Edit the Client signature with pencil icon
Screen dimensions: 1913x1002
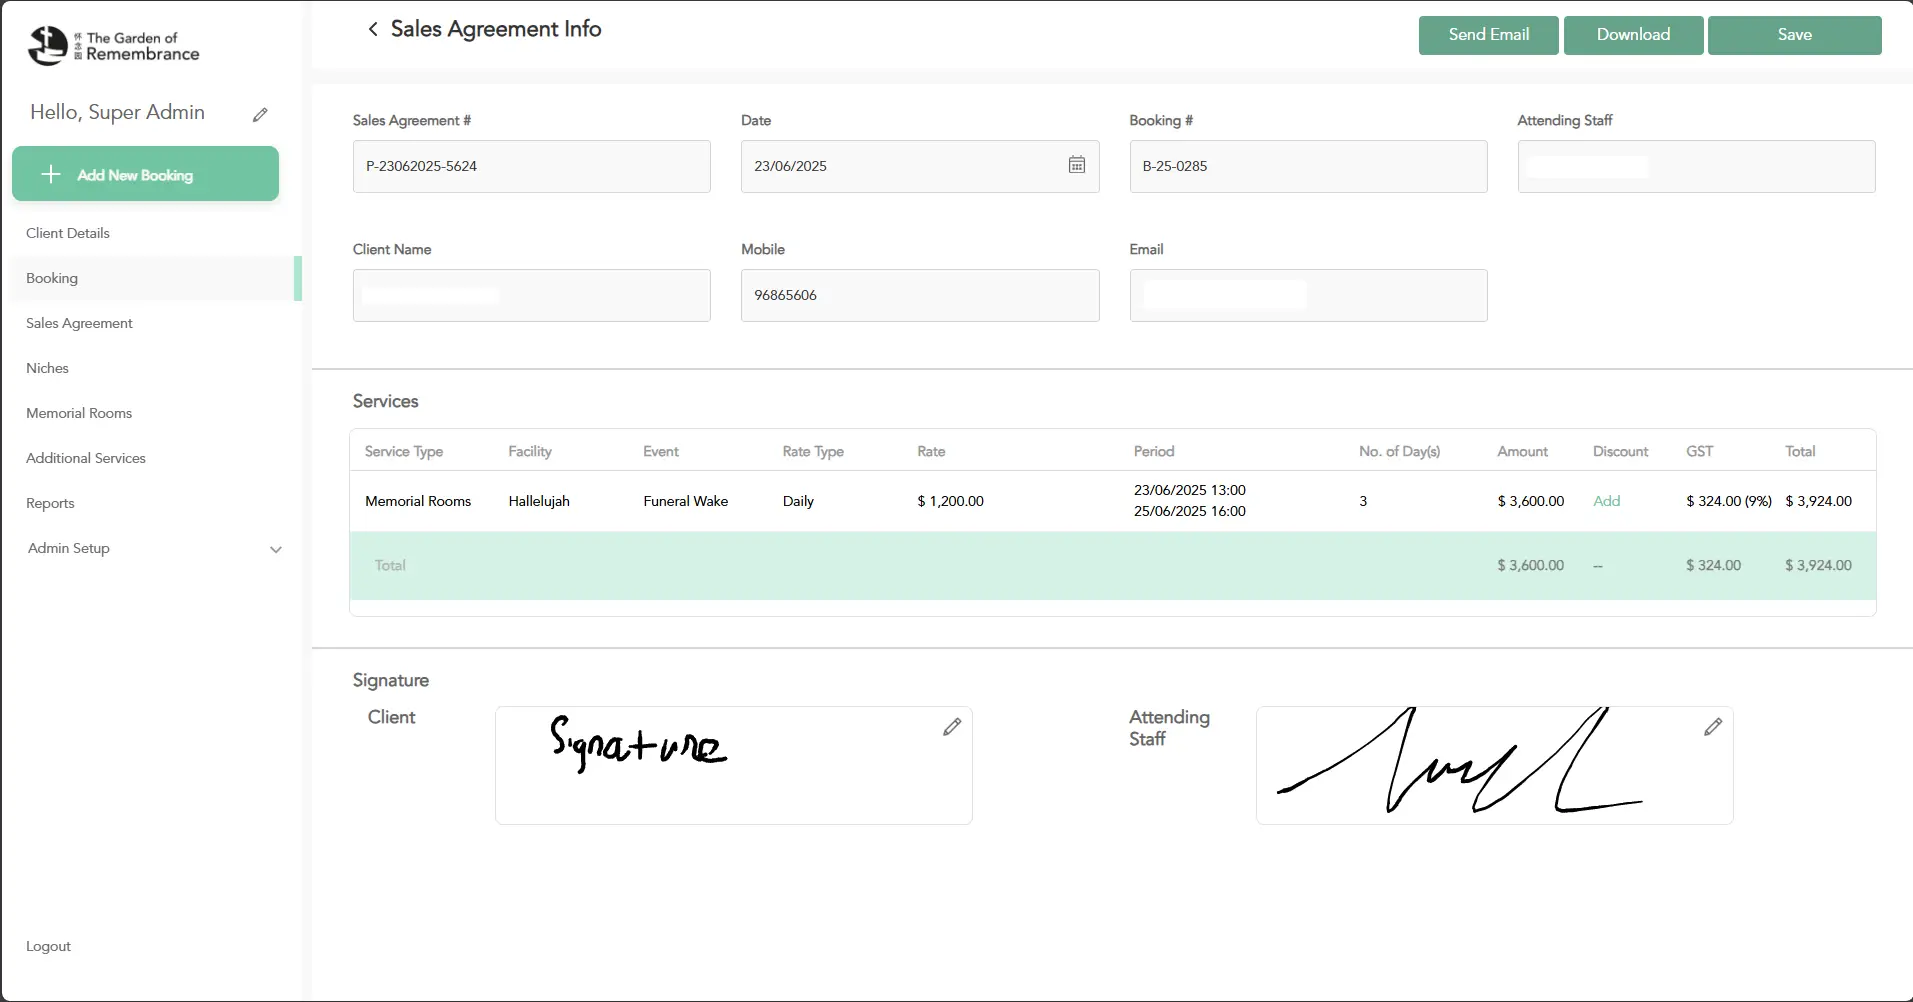coord(951,727)
